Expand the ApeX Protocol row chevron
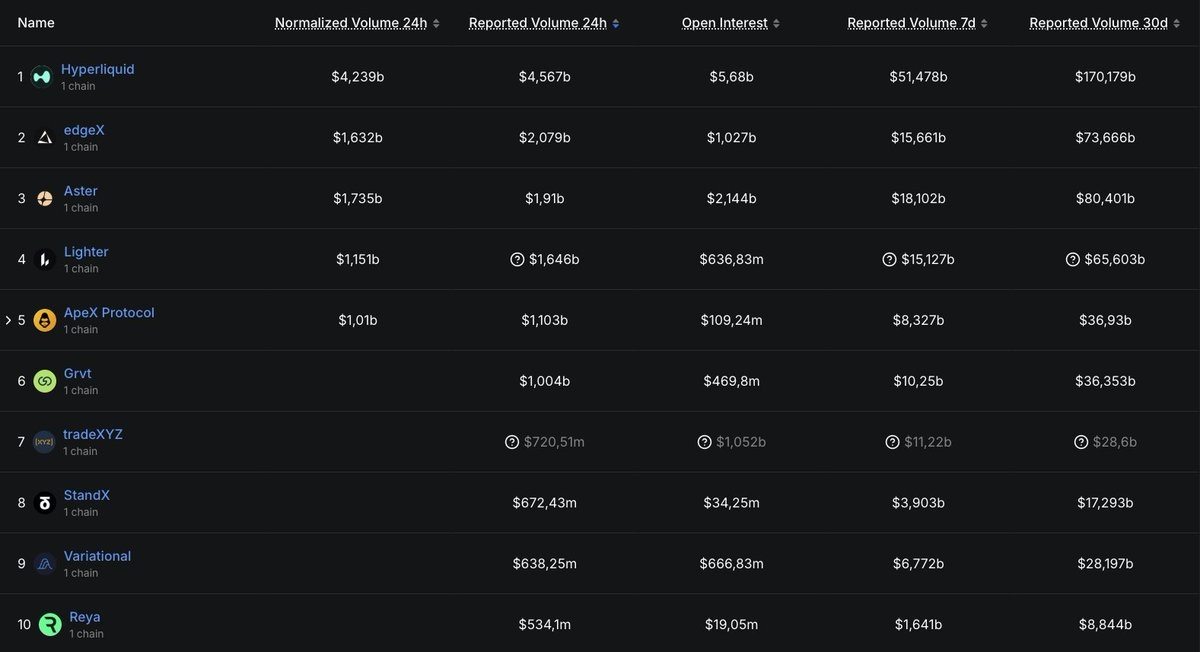The width and height of the screenshot is (1200, 652). [8, 320]
